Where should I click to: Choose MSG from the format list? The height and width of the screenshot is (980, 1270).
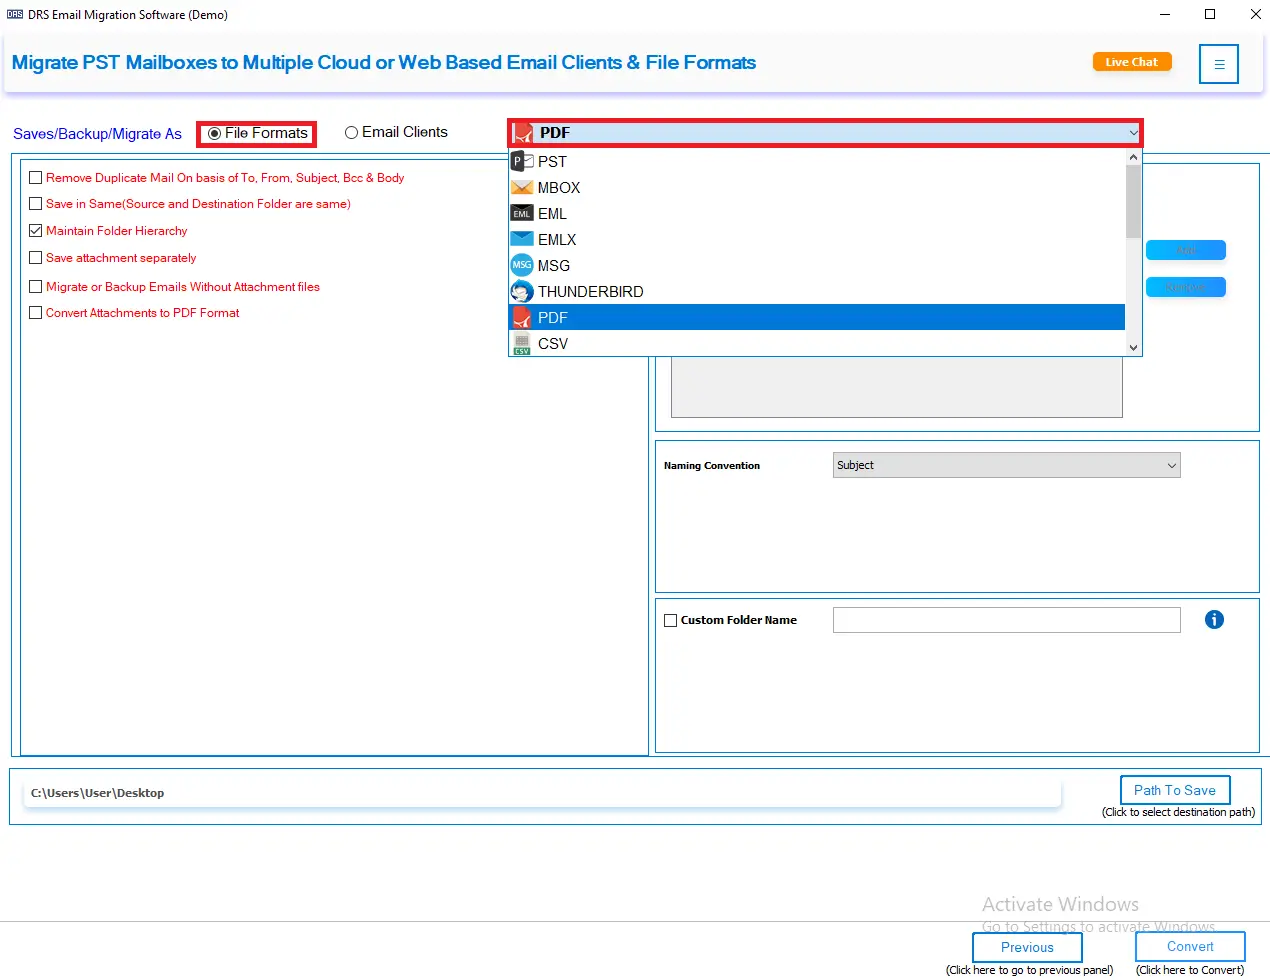817,265
